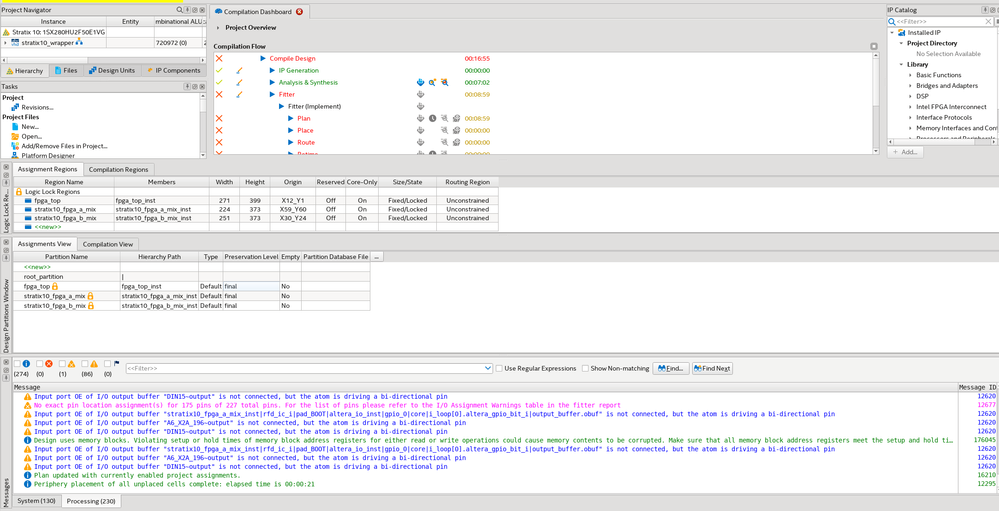999x511 pixels.
Task: Click the hierarchy icon next to stratix10_wrapper
Action: [79, 42]
